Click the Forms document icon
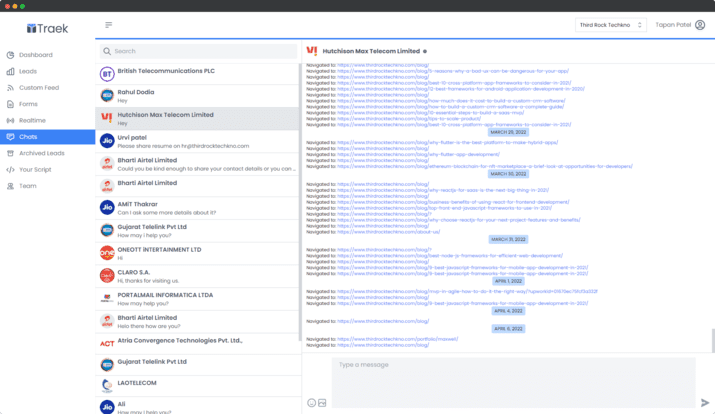The width and height of the screenshot is (715, 414). click(x=10, y=104)
